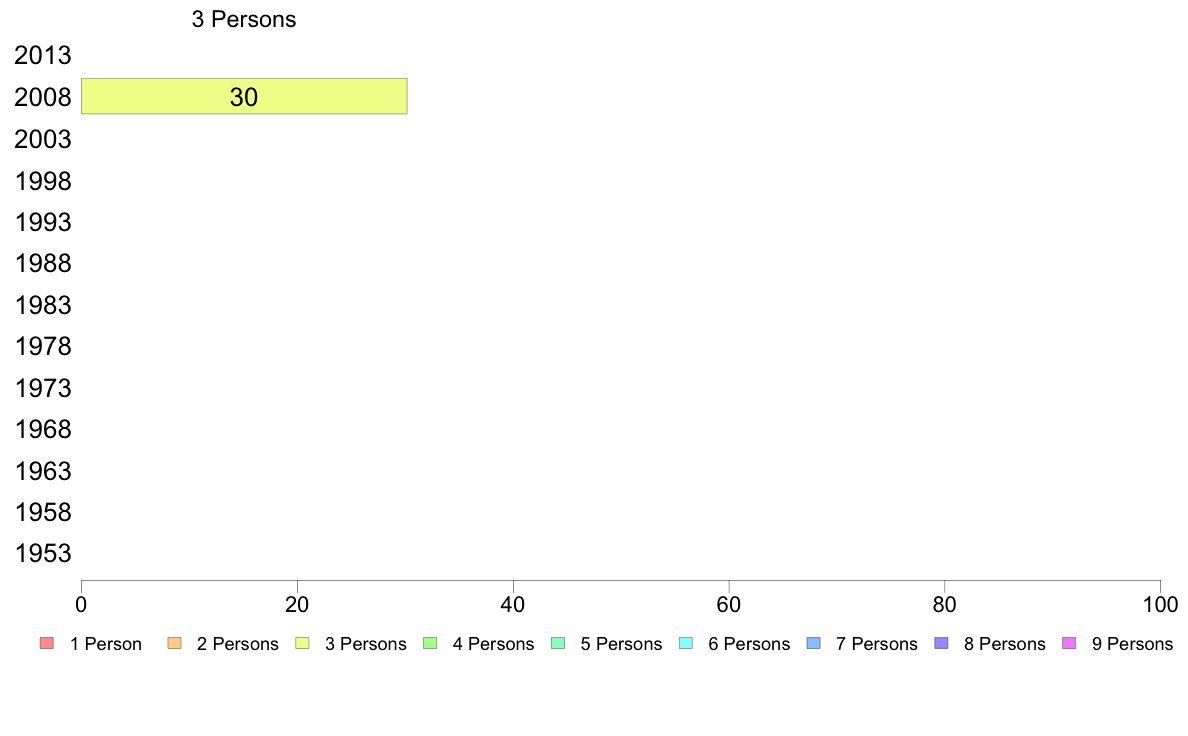Click the 6 Persons cyan legend swatch
The height and width of the screenshot is (736, 1188).
pos(686,644)
